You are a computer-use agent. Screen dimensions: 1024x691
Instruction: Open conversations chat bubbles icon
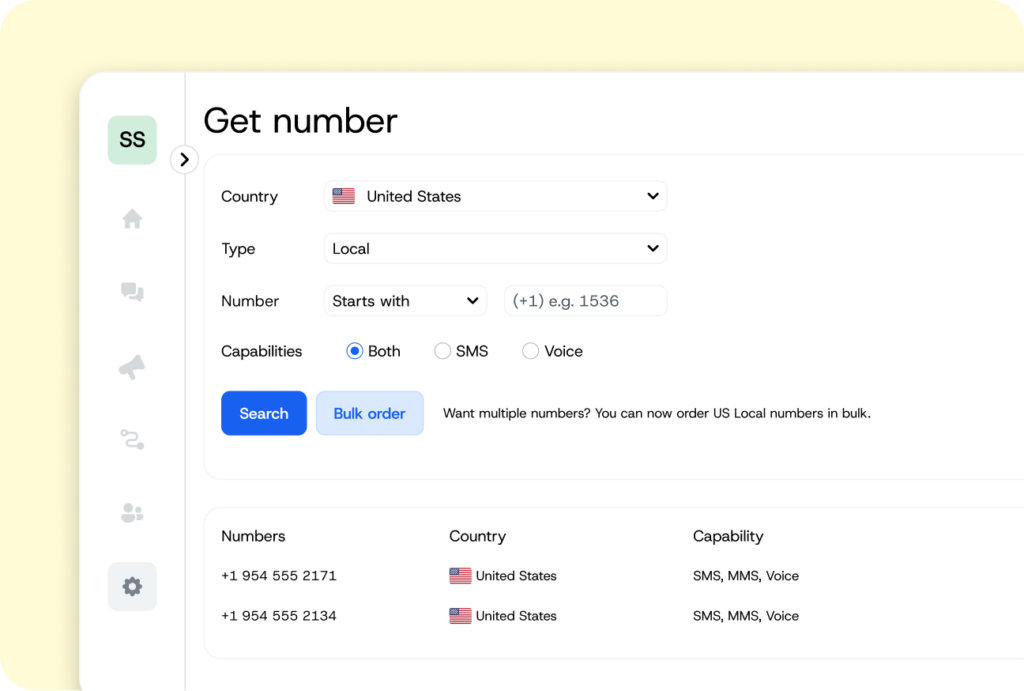tap(132, 291)
